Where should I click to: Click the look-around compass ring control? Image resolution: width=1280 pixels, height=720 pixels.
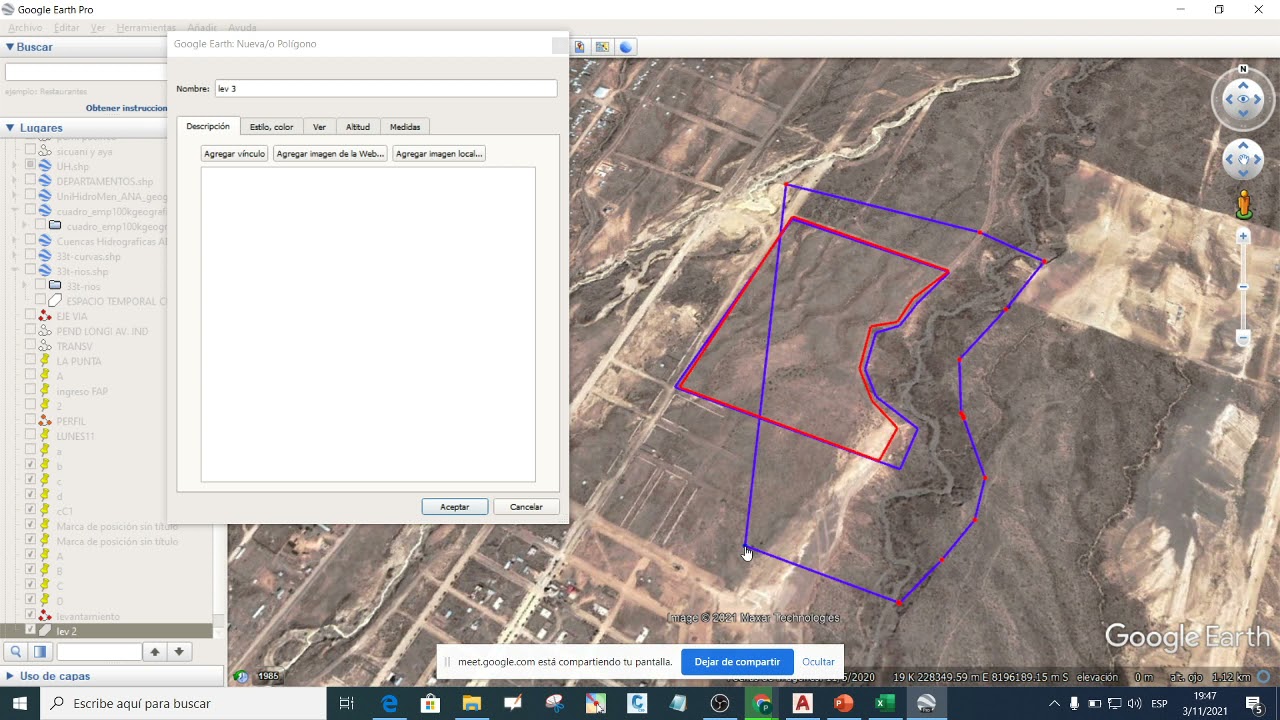tap(1243, 99)
